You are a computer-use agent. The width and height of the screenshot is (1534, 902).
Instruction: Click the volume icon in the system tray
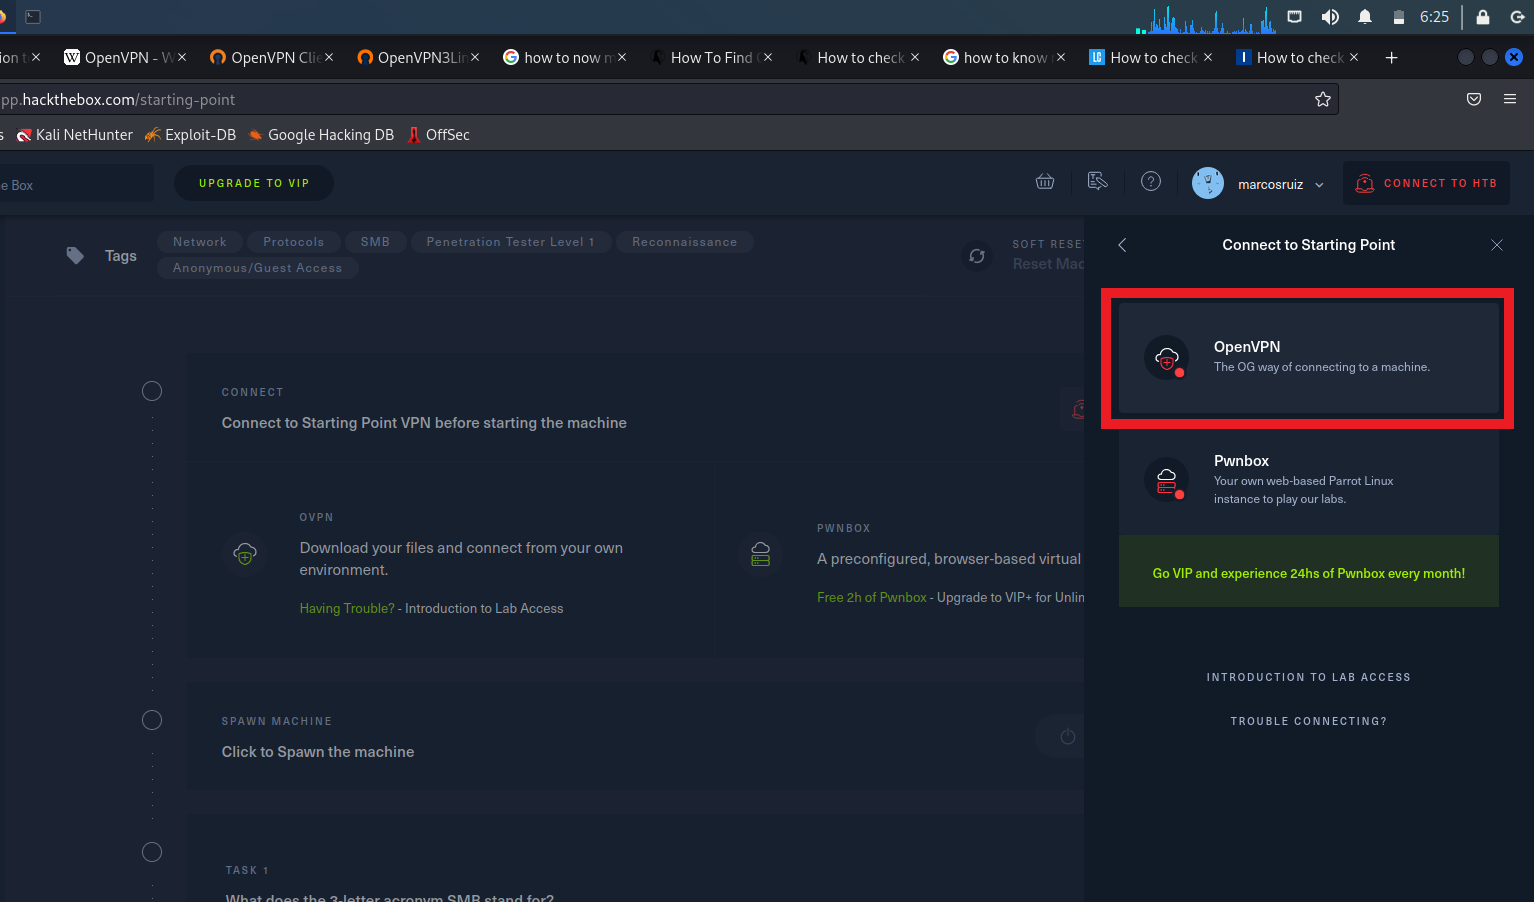[1329, 16]
